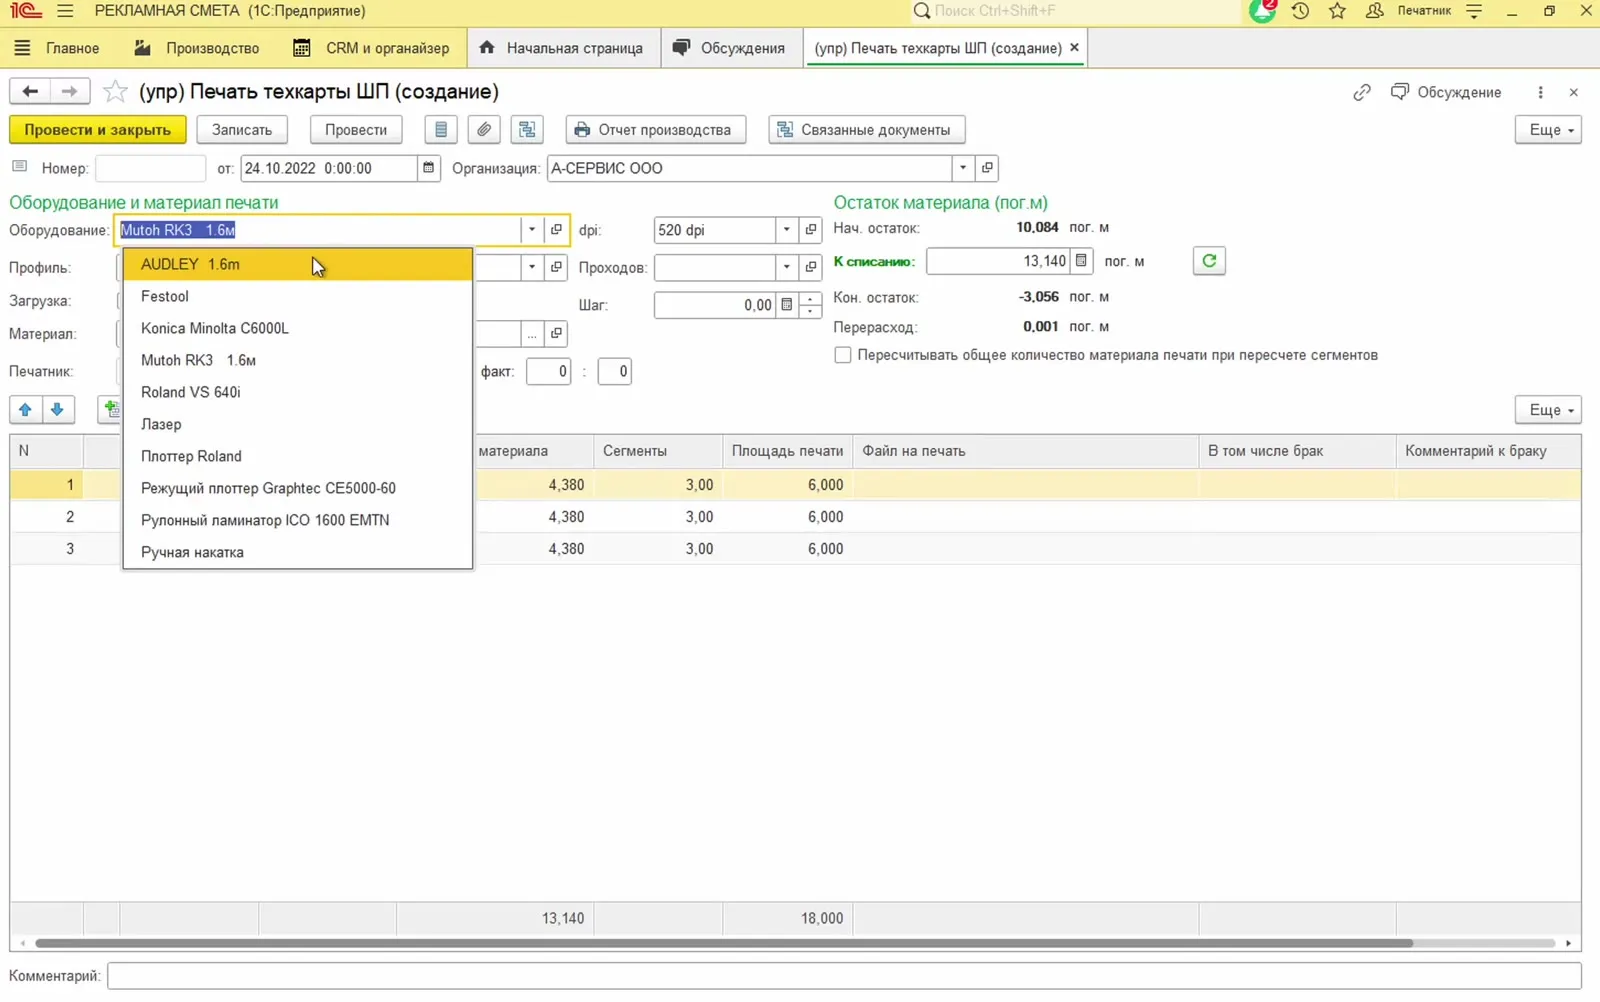The image size is (1600, 1002).
Task: Open the document movements report icon
Action: 441,130
